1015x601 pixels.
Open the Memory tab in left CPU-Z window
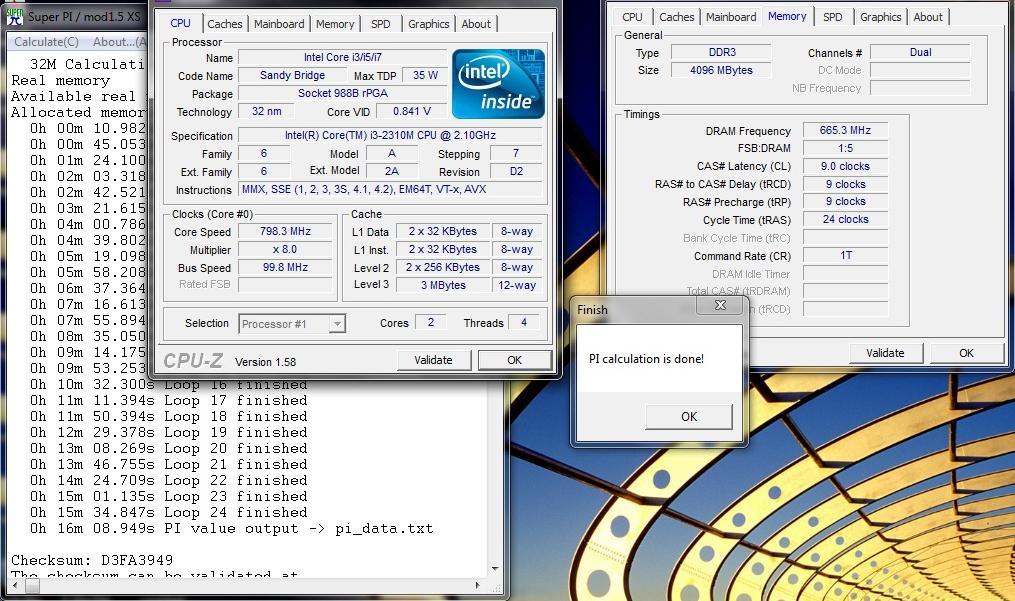tap(335, 24)
